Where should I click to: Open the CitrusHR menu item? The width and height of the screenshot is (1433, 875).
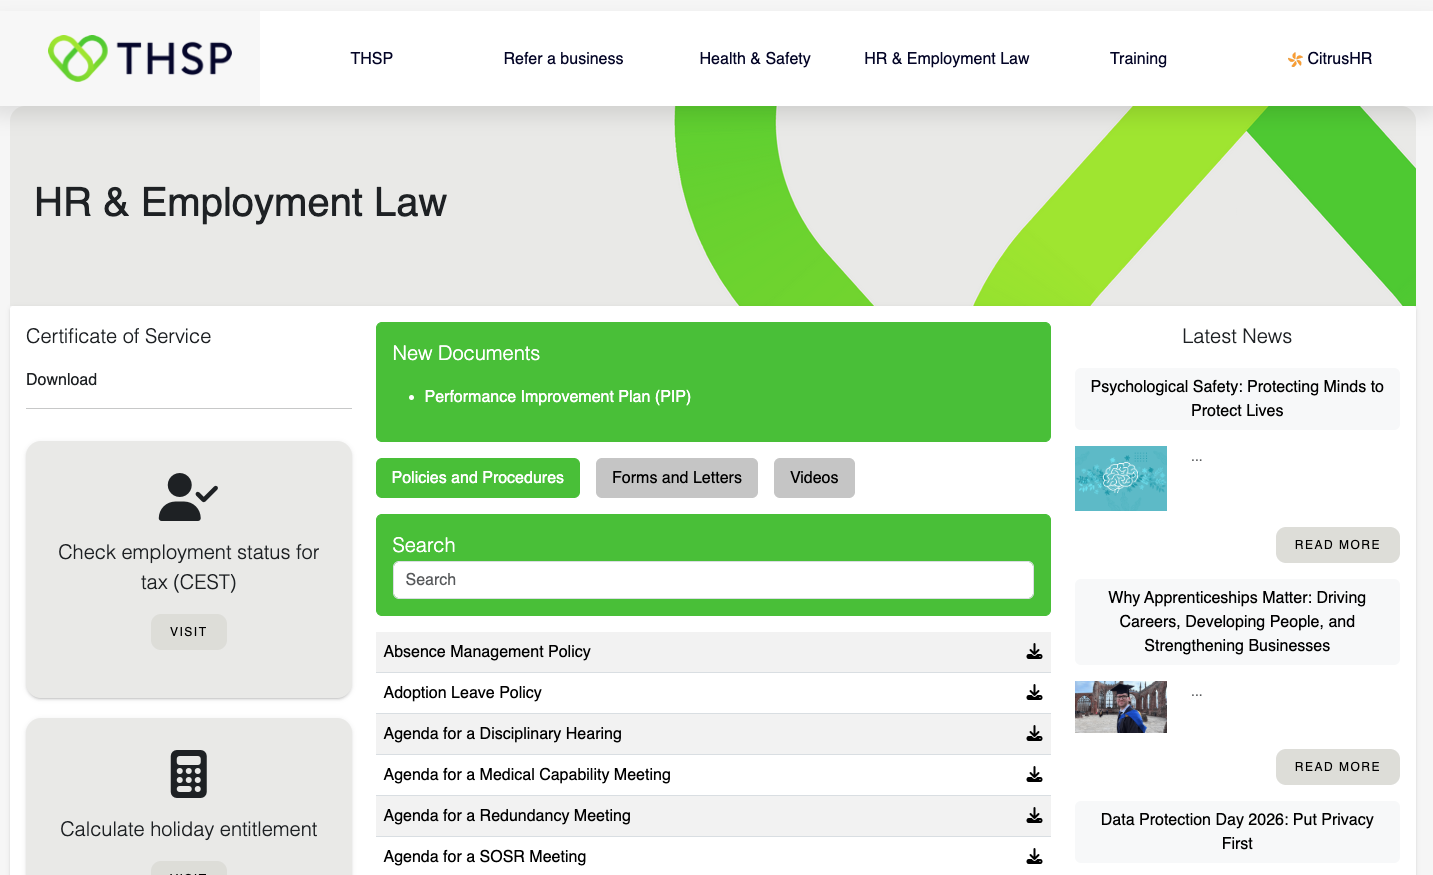click(x=1329, y=59)
